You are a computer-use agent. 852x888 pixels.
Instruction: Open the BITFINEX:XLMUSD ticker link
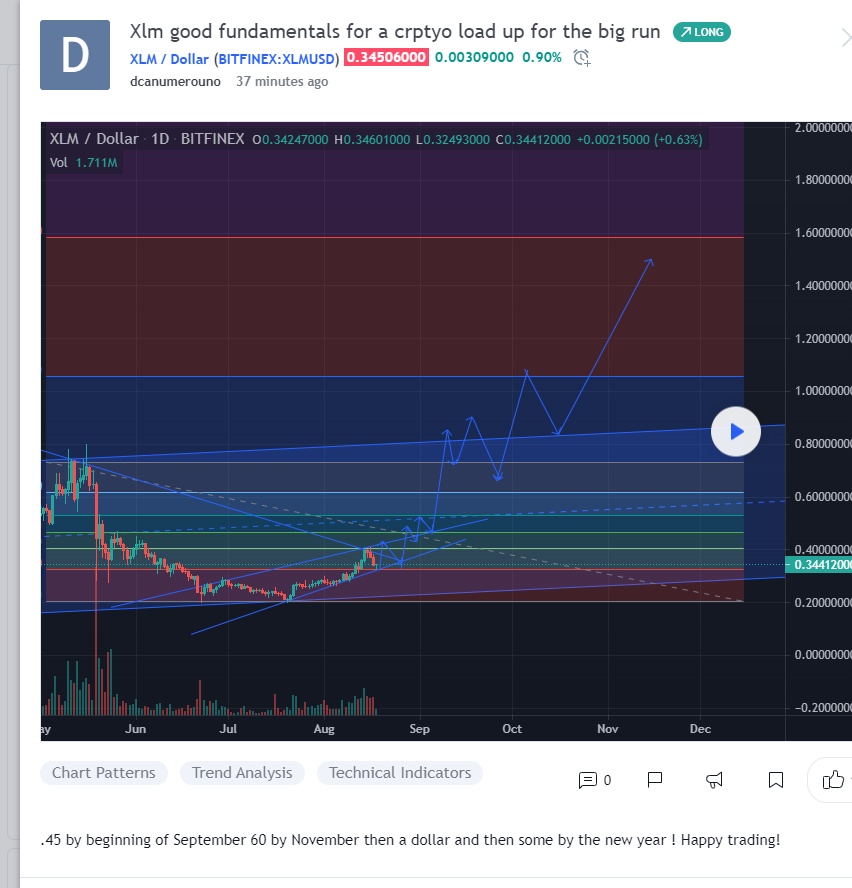(x=276, y=58)
